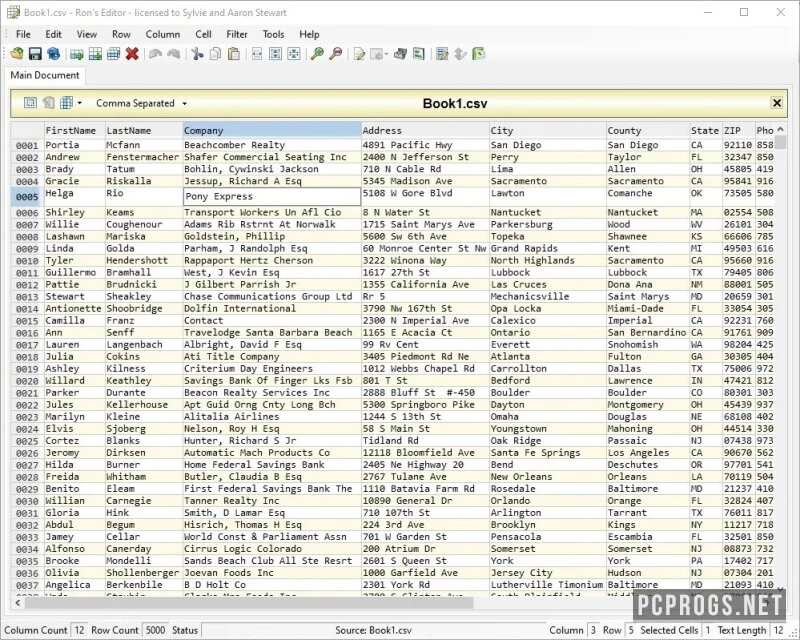Click the printer toolbar icon
The height and width of the screenshot is (640, 800).
click(401, 54)
